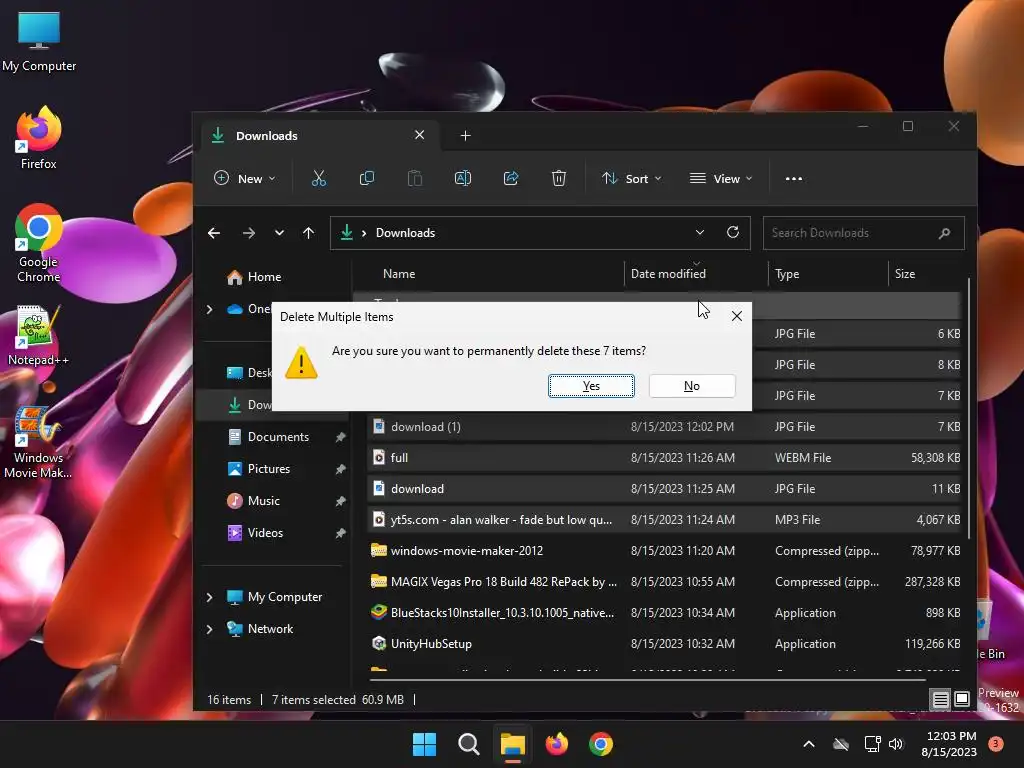Open the Notepad++ desktop shortcut
The image size is (1024, 768).
point(38,336)
